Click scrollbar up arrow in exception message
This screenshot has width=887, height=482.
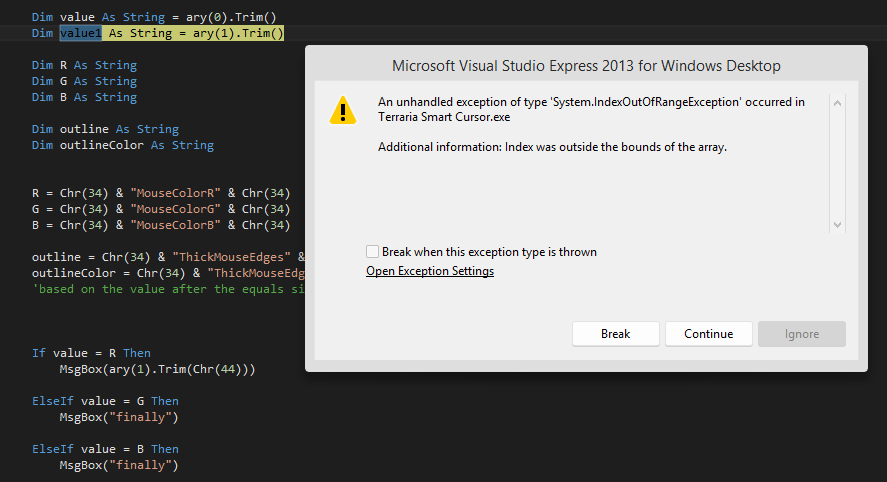pyautogui.click(x=837, y=103)
